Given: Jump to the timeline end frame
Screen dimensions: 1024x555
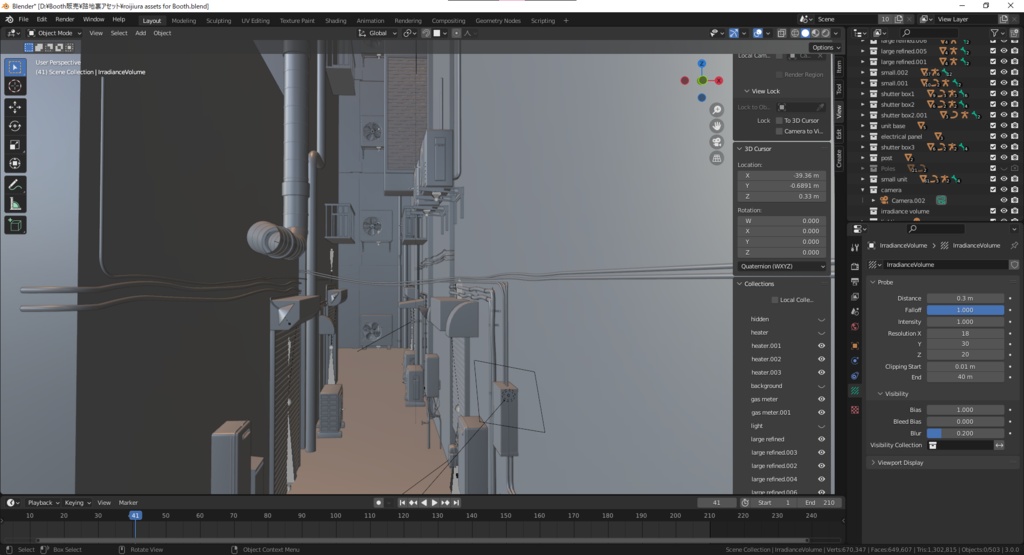Looking at the screenshot, I should pyautogui.click(x=456, y=503).
